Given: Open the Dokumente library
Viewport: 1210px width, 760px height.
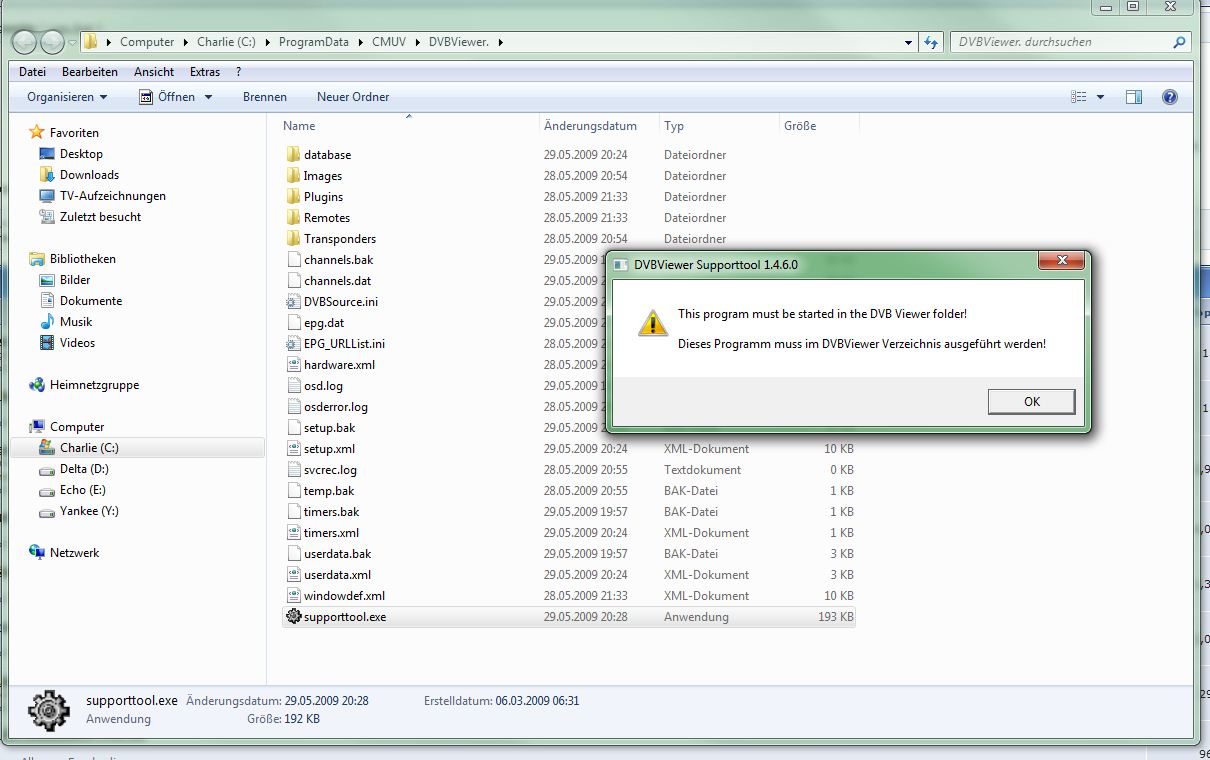Looking at the screenshot, I should click(91, 301).
